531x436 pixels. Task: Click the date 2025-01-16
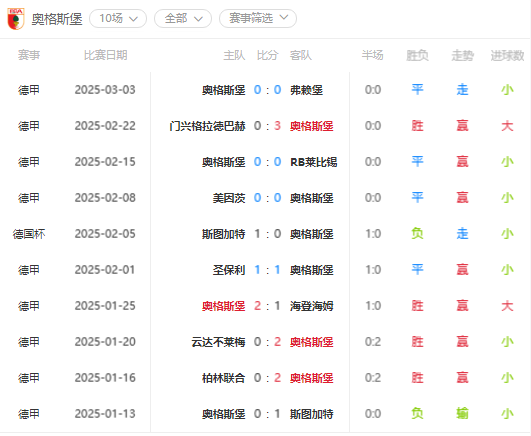tap(105, 378)
